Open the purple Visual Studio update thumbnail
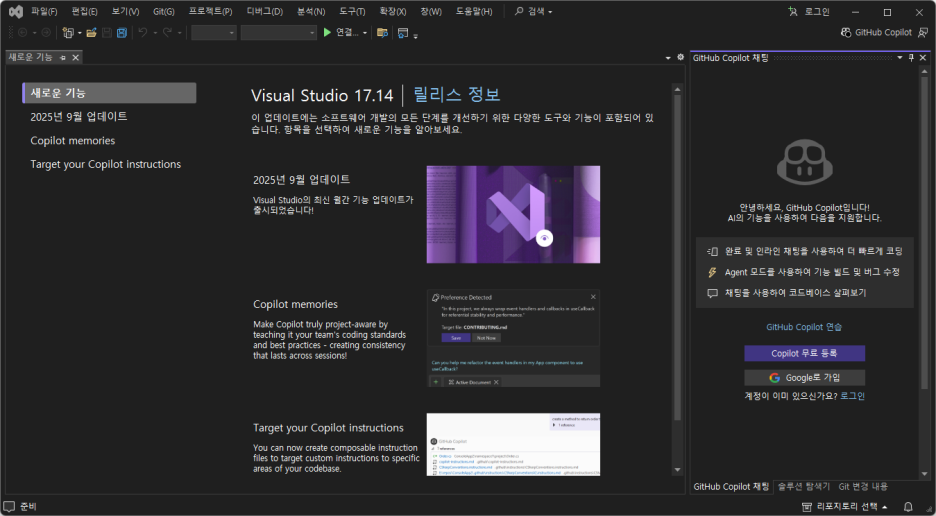Image resolution: width=936 pixels, height=516 pixels. click(513, 214)
